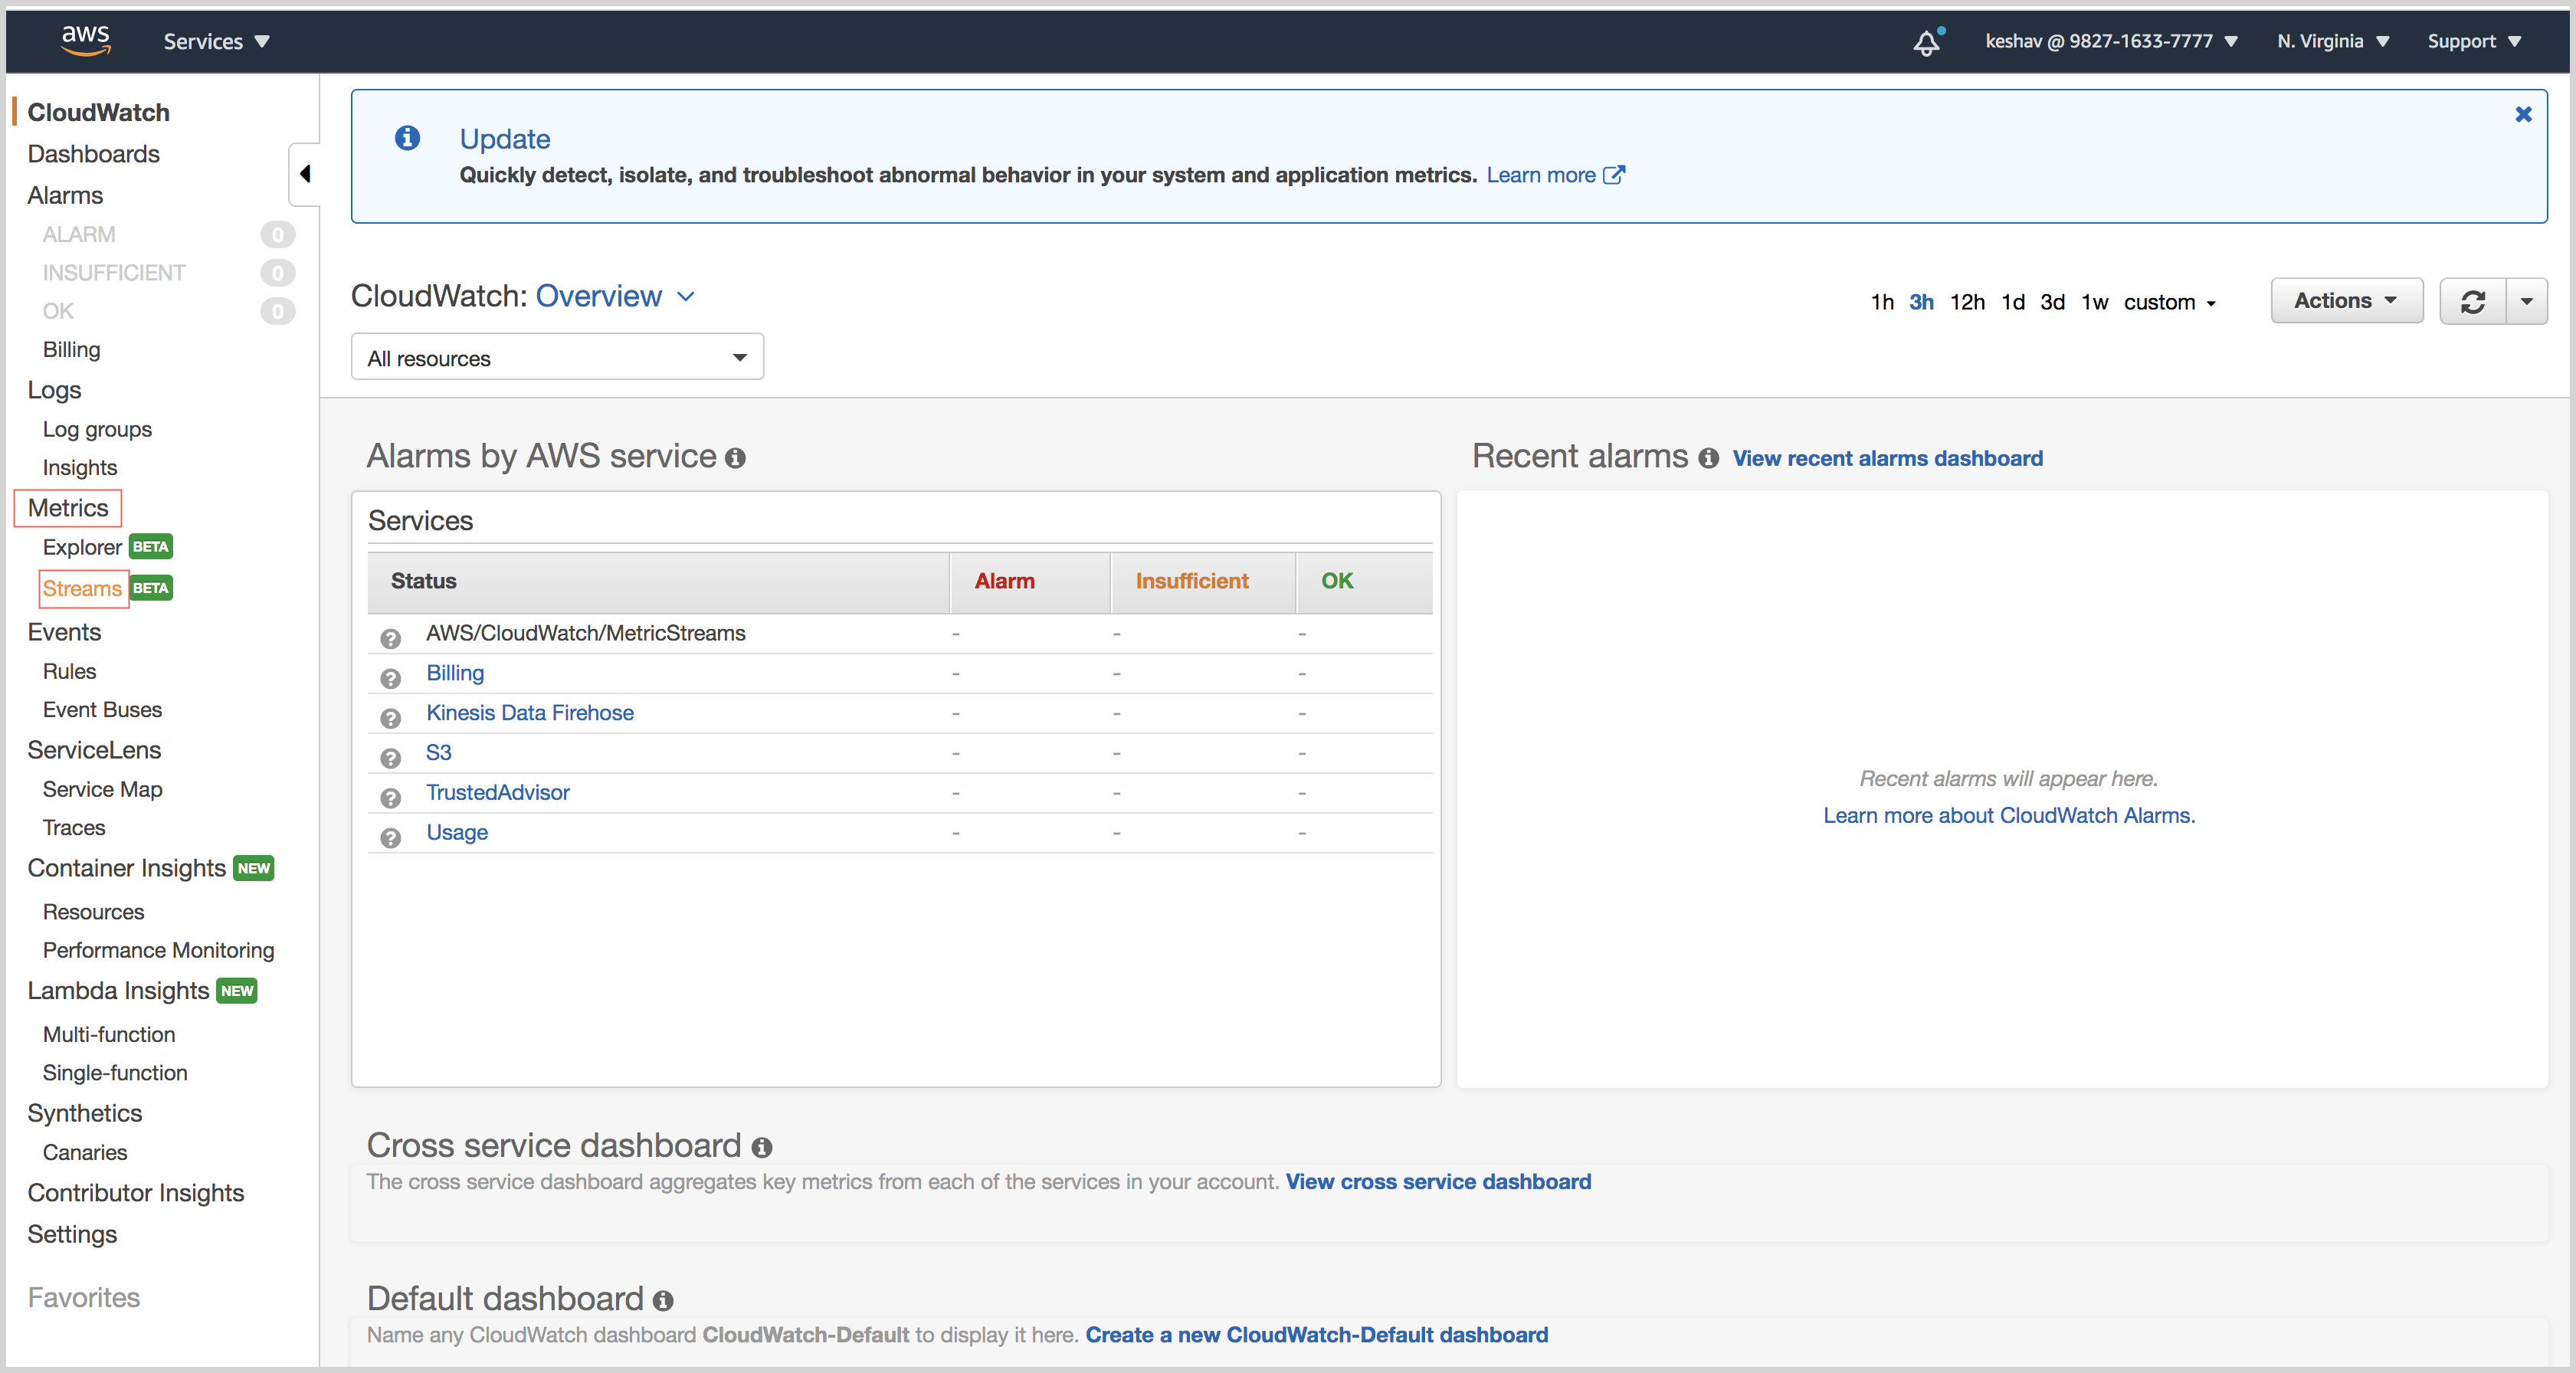Click the question mark icon next to S3
Image resolution: width=2576 pixels, height=1373 pixels.
click(391, 757)
